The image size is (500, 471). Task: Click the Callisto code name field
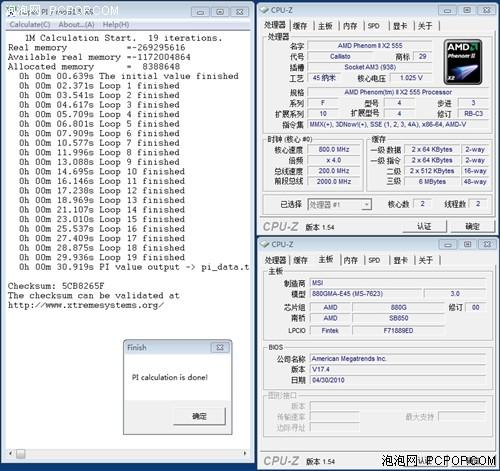pos(340,56)
